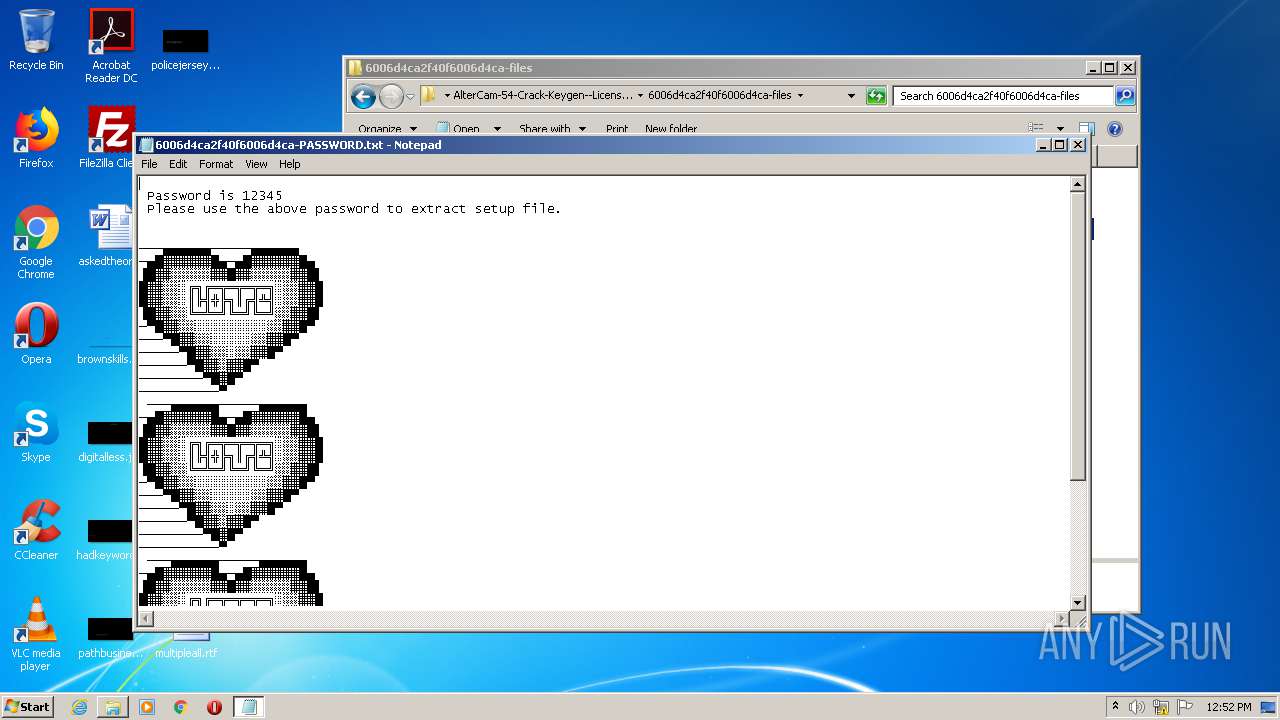The width and height of the screenshot is (1280, 720).
Task: Launch Google Chrome desktop shortcut
Action: tap(36, 242)
